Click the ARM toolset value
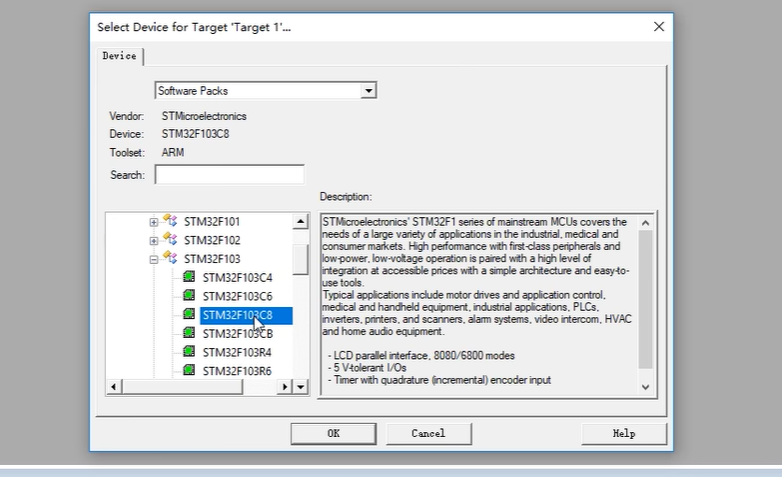Viewport: 782px width, 477px height. [x=173, y=153]
